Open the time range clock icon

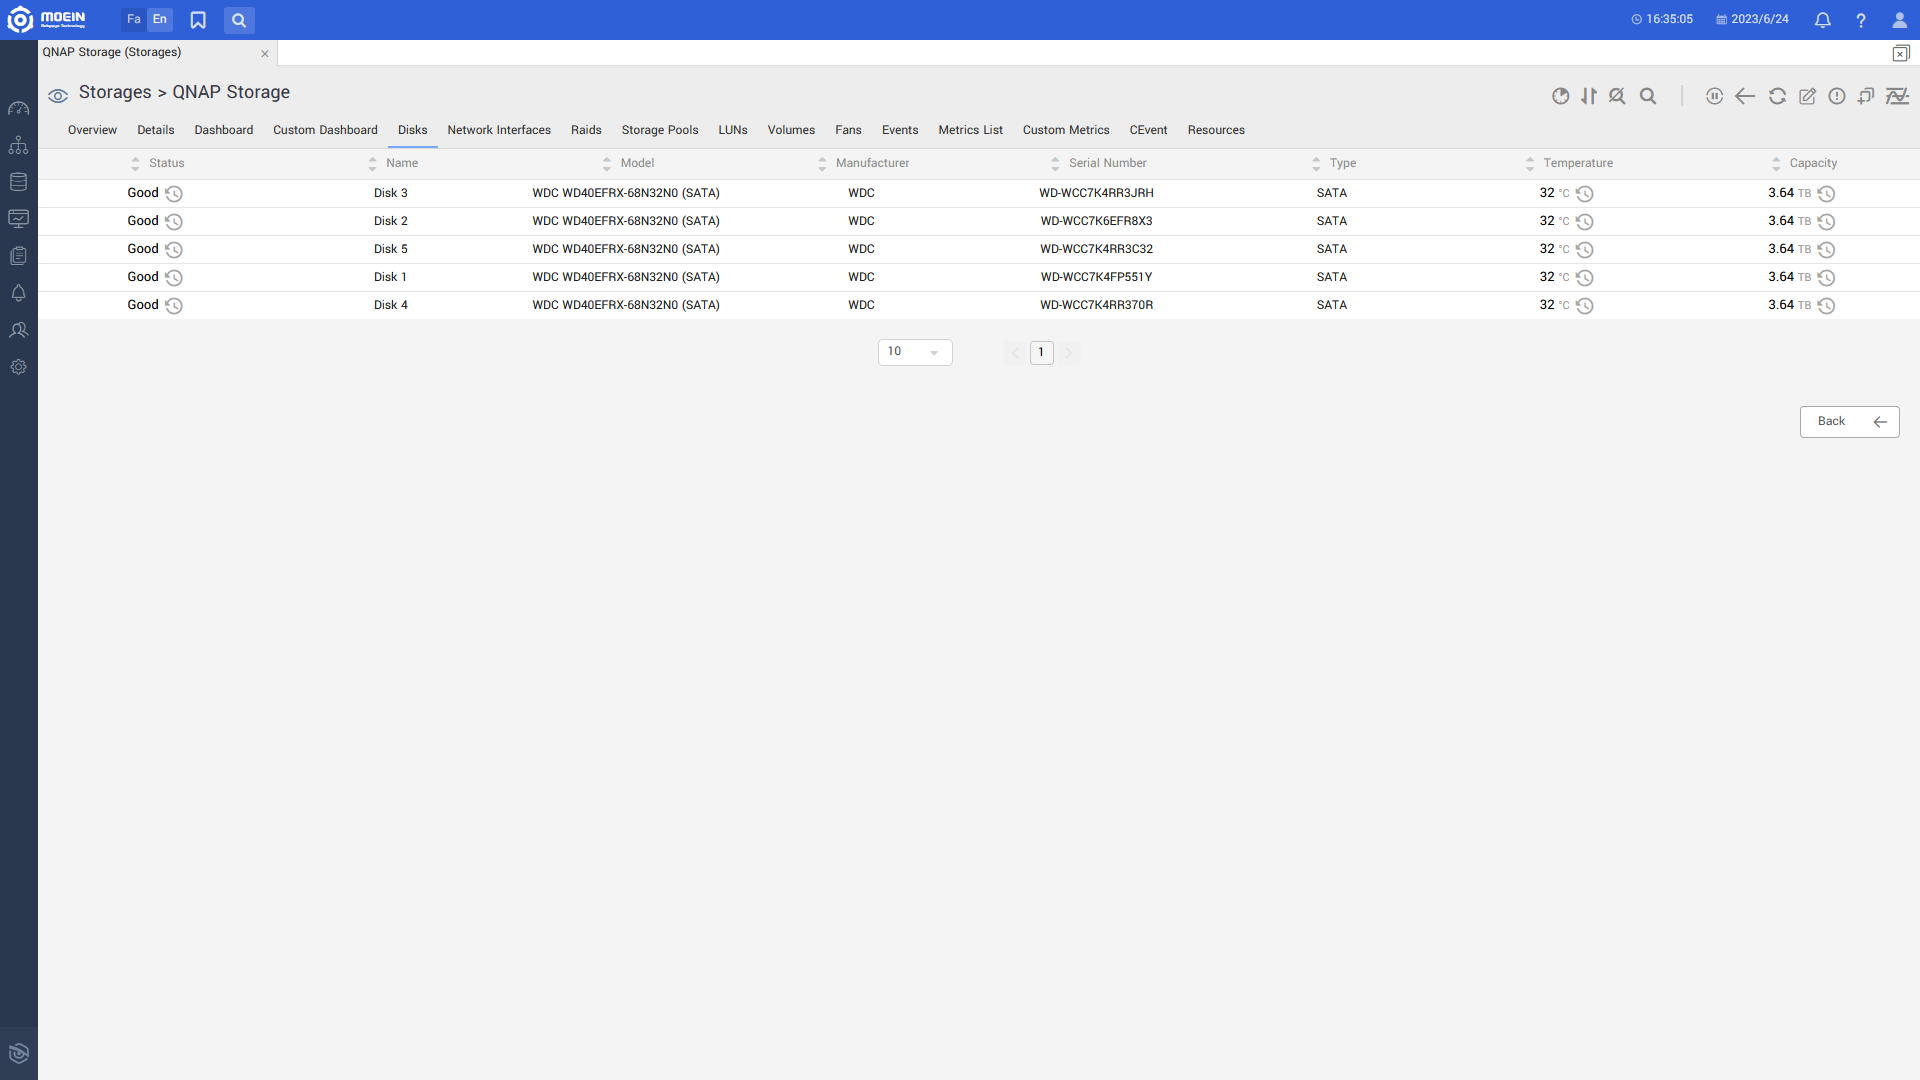point(1560,96)
